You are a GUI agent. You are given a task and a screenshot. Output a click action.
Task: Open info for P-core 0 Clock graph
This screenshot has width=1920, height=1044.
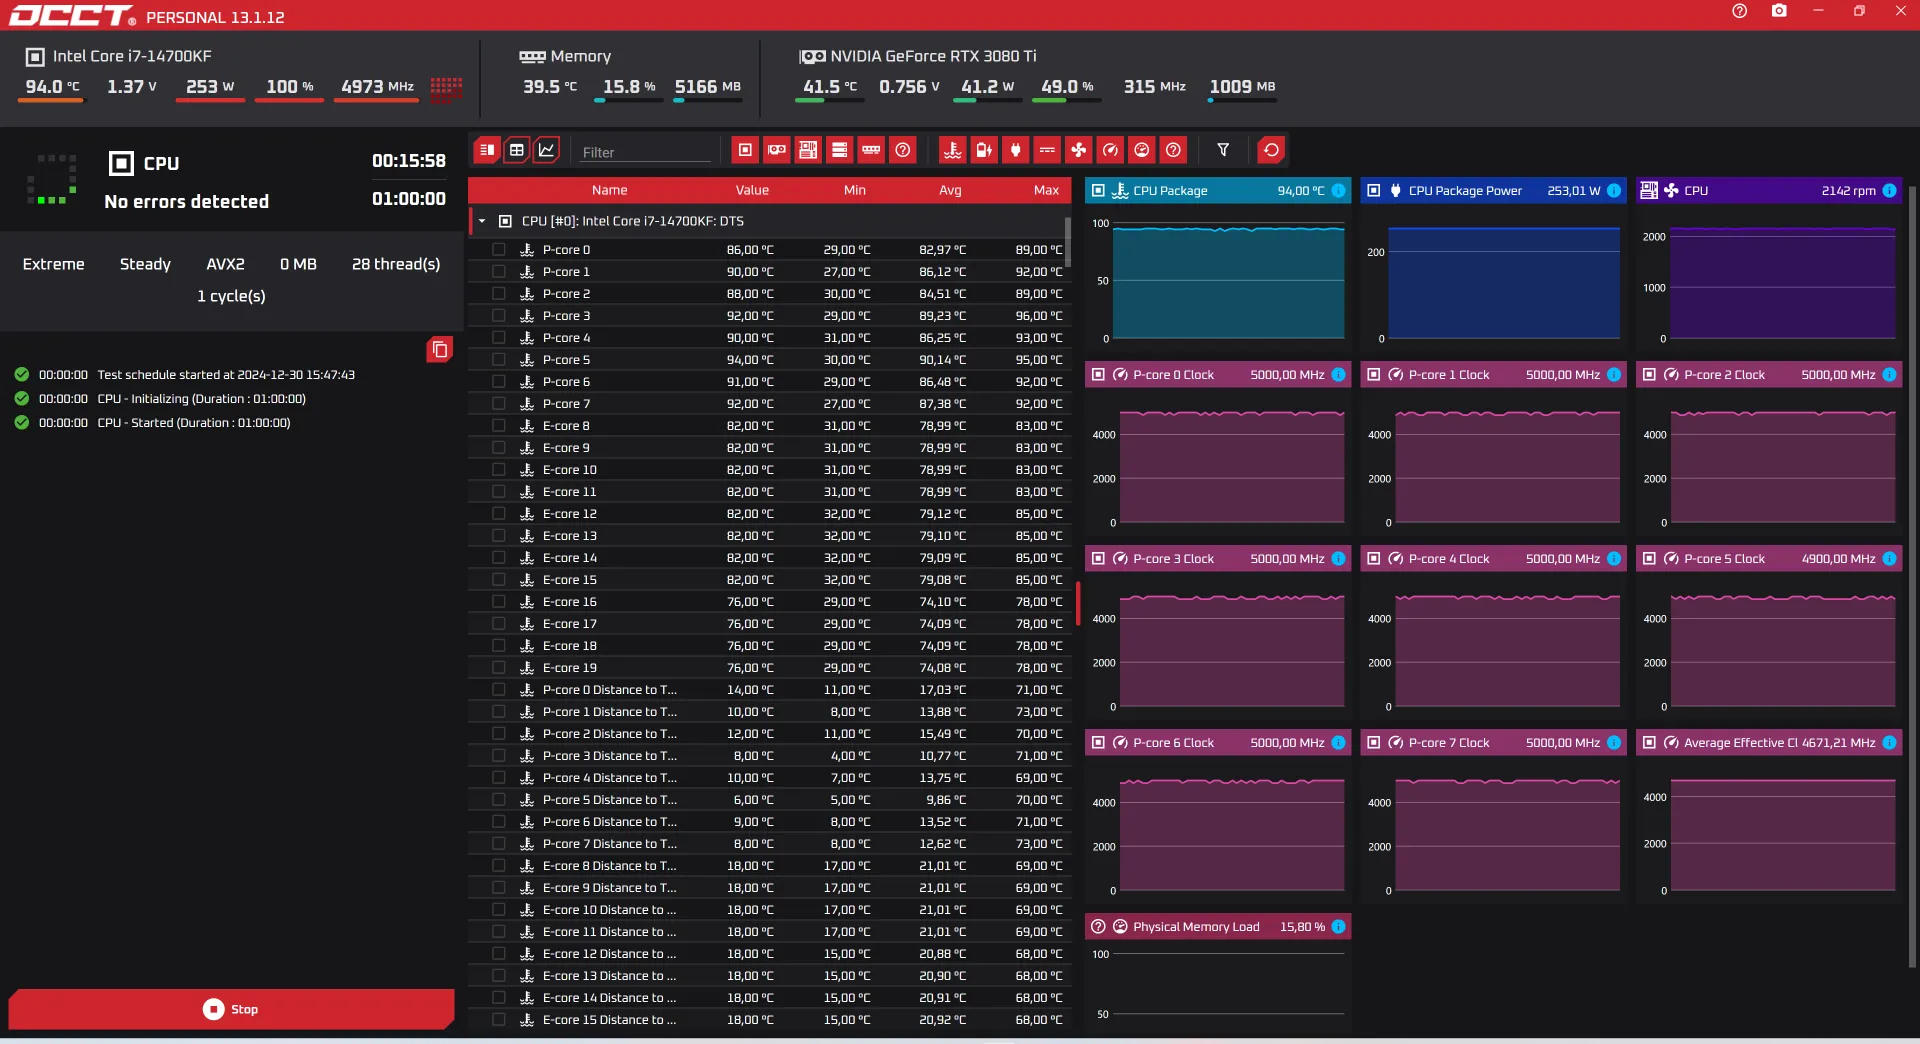click(x=1338, y=375)
